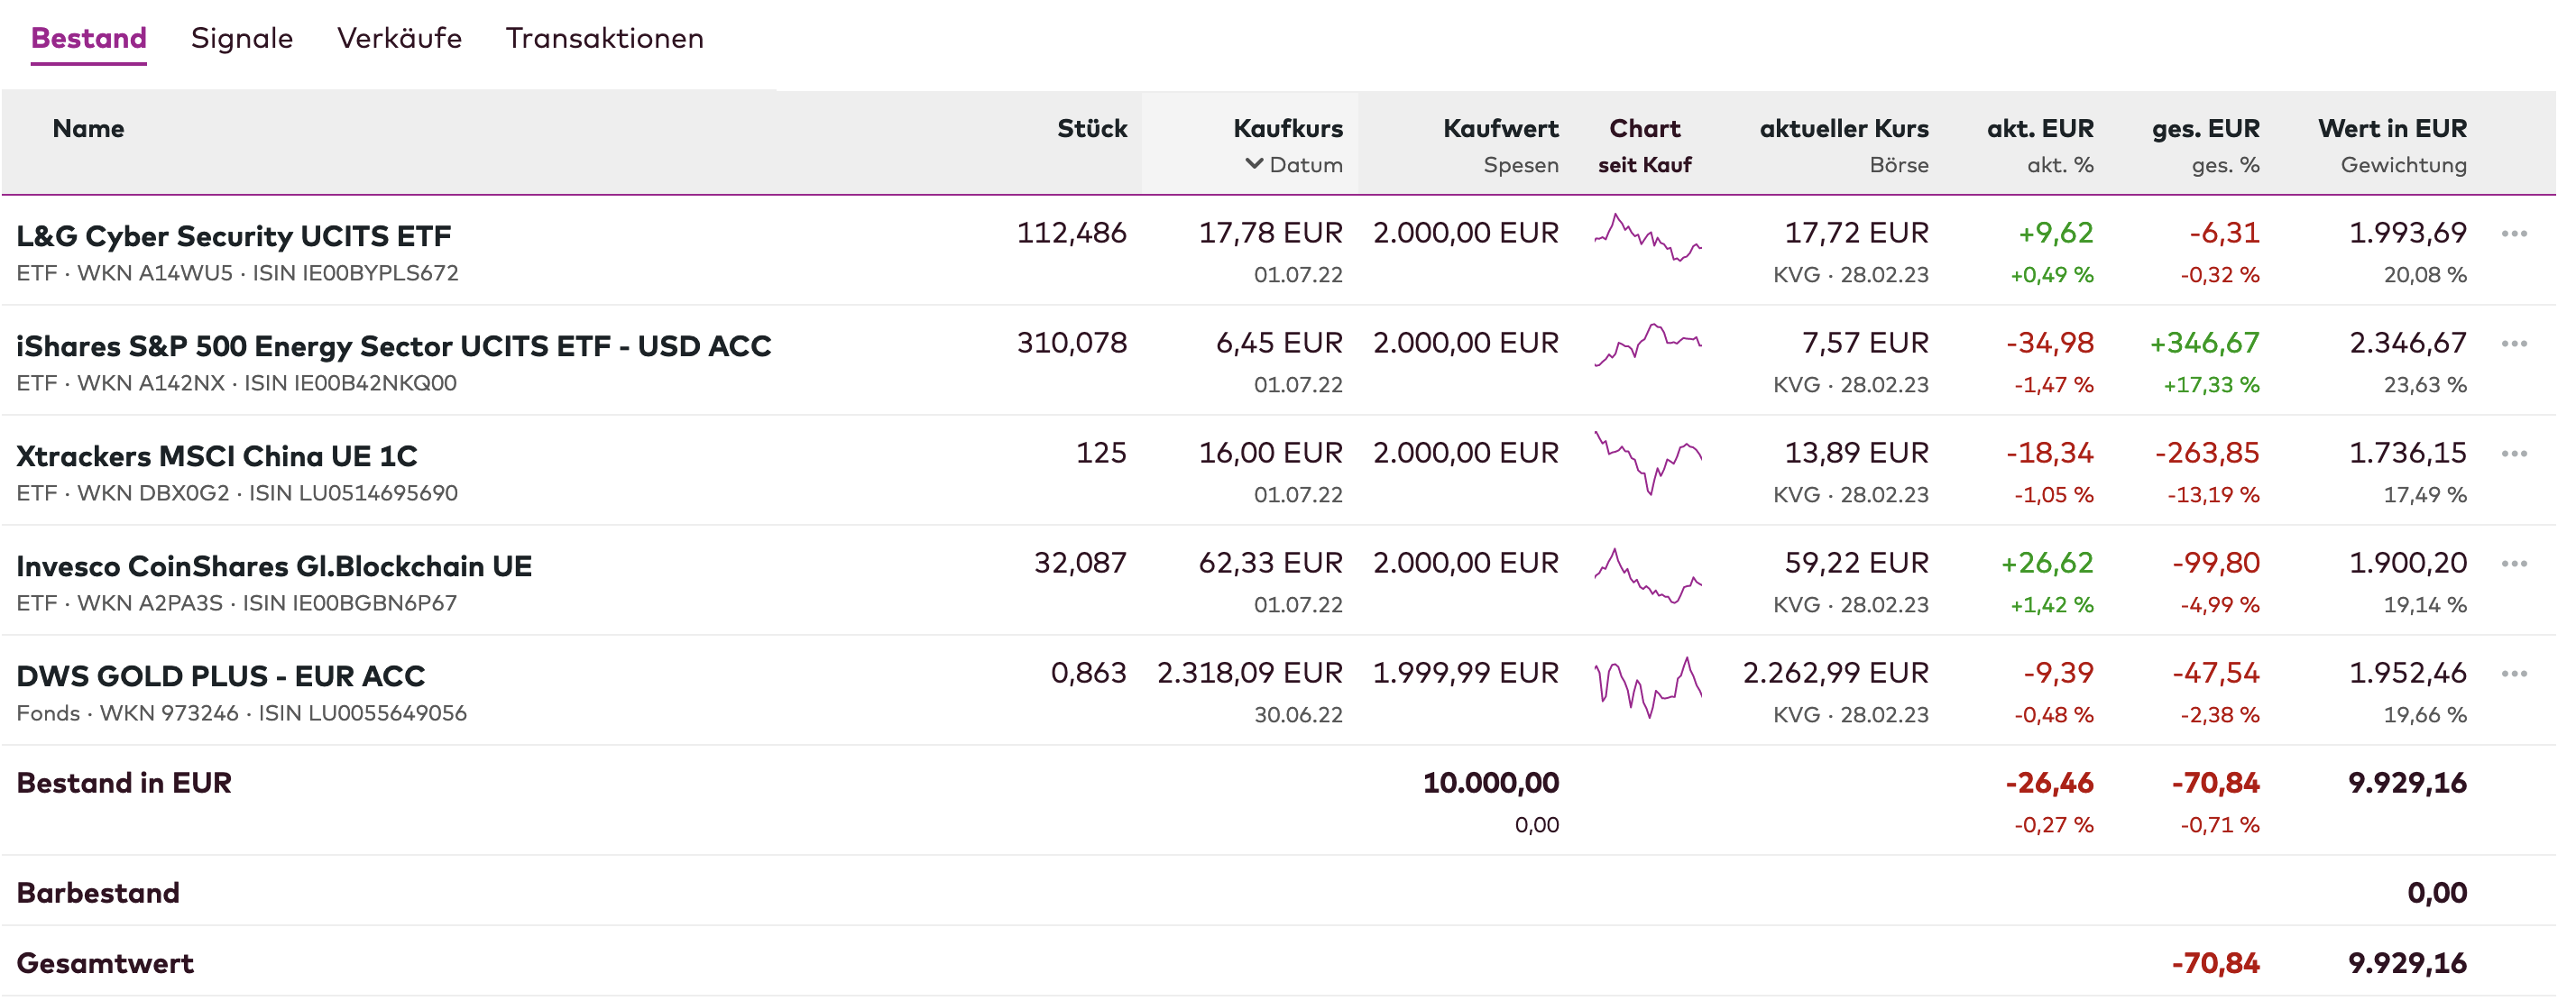2576x1001 pixels.
Task: Open Invesco CoinShares Gl.Blockchain UE link
Action: [x=274, y=566]
